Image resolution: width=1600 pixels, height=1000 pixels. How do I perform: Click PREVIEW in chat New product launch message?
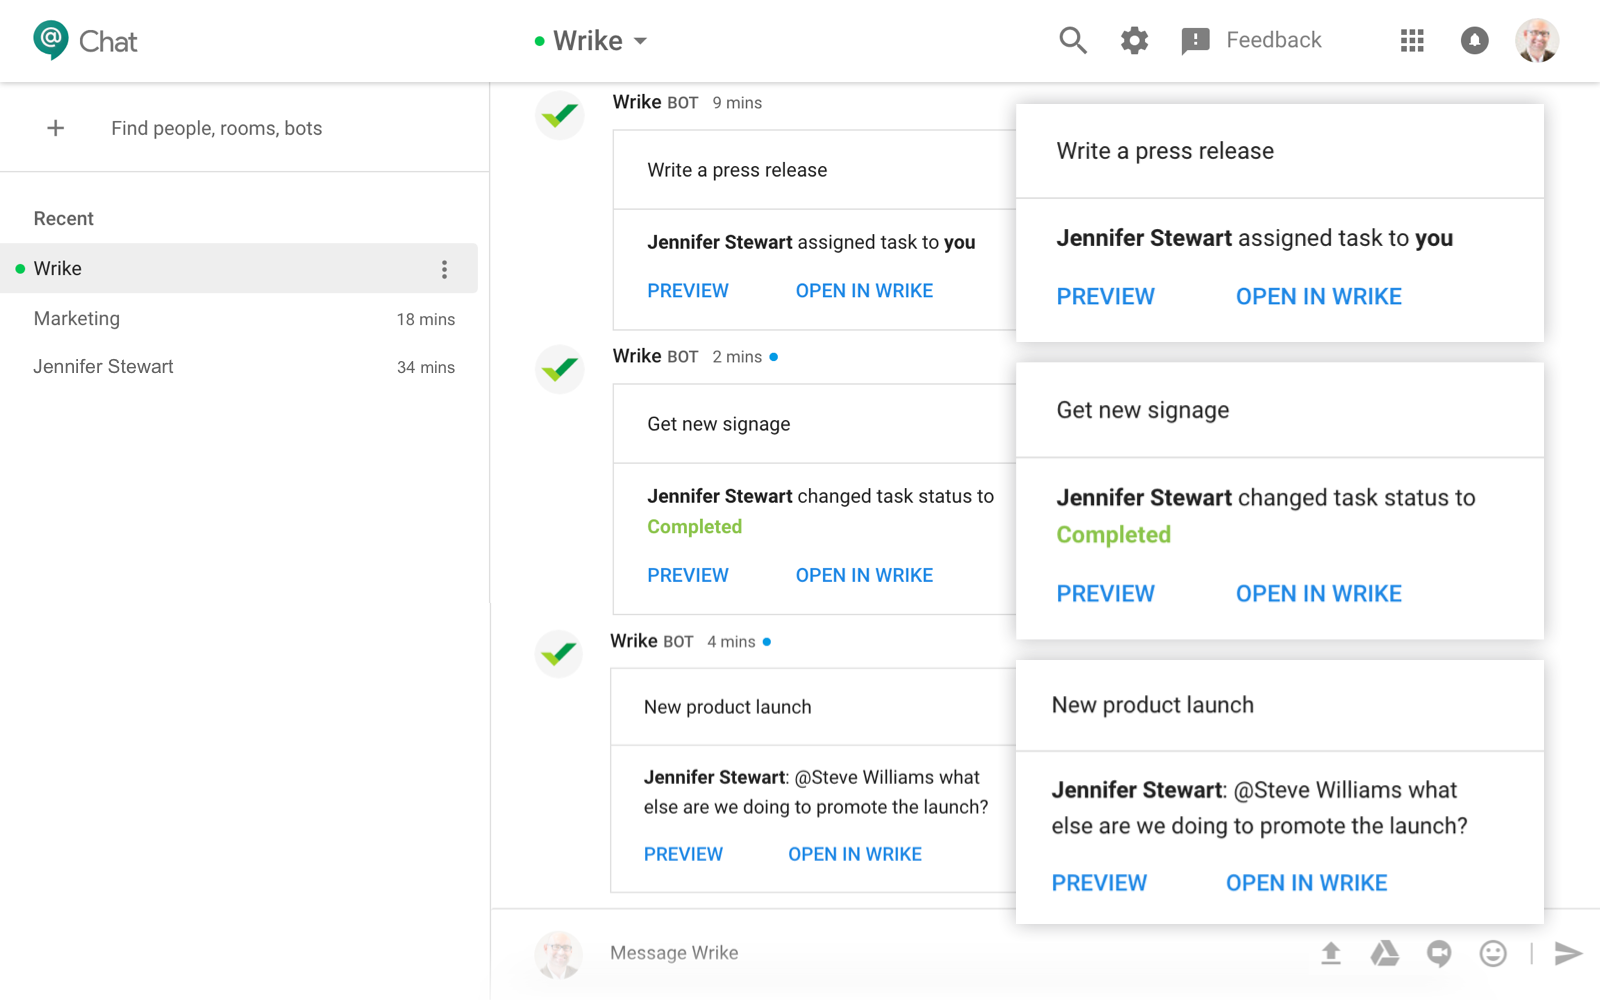(683, 855)
